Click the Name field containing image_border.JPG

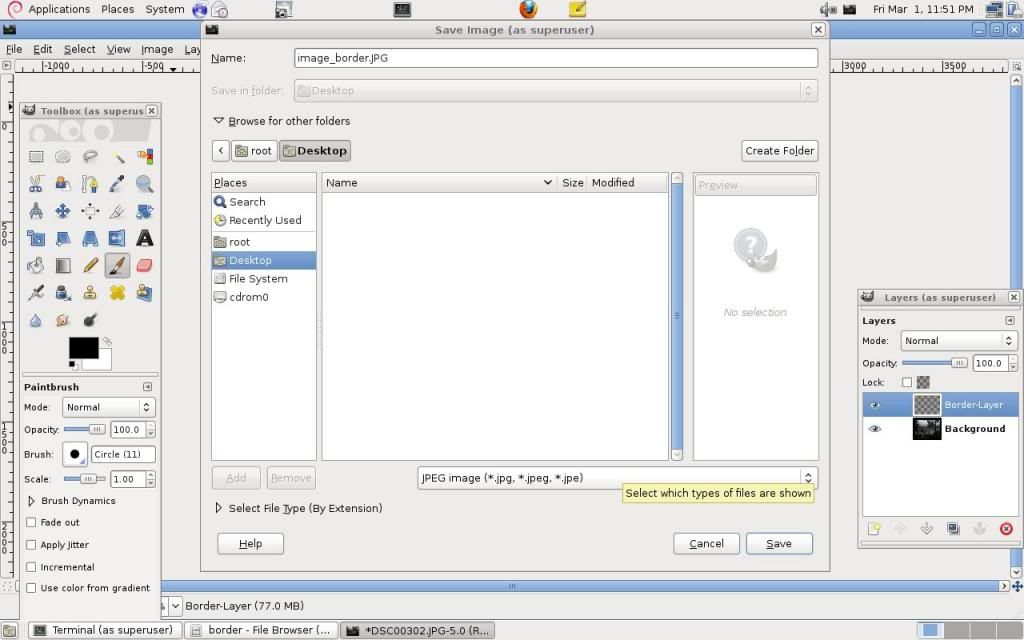coord(556,58)
